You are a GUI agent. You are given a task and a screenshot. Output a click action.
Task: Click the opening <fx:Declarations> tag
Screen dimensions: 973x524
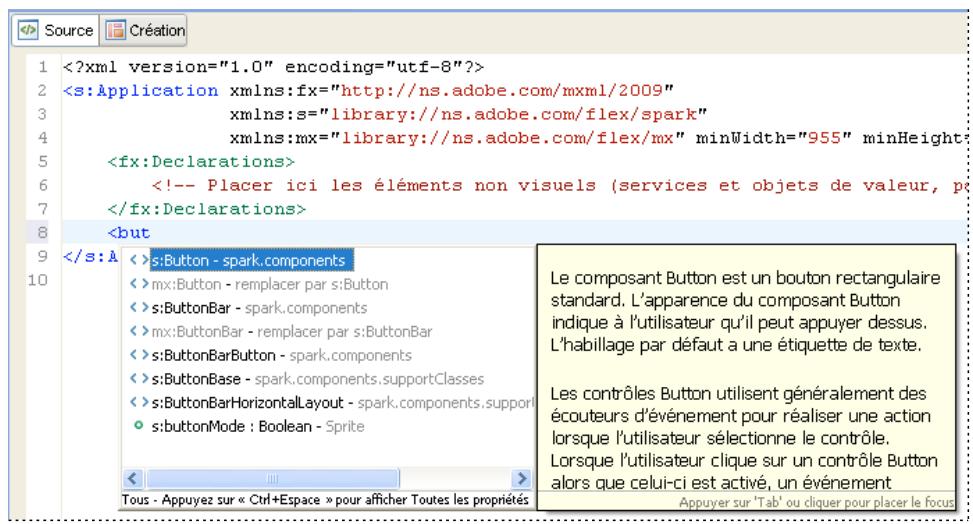201,161
